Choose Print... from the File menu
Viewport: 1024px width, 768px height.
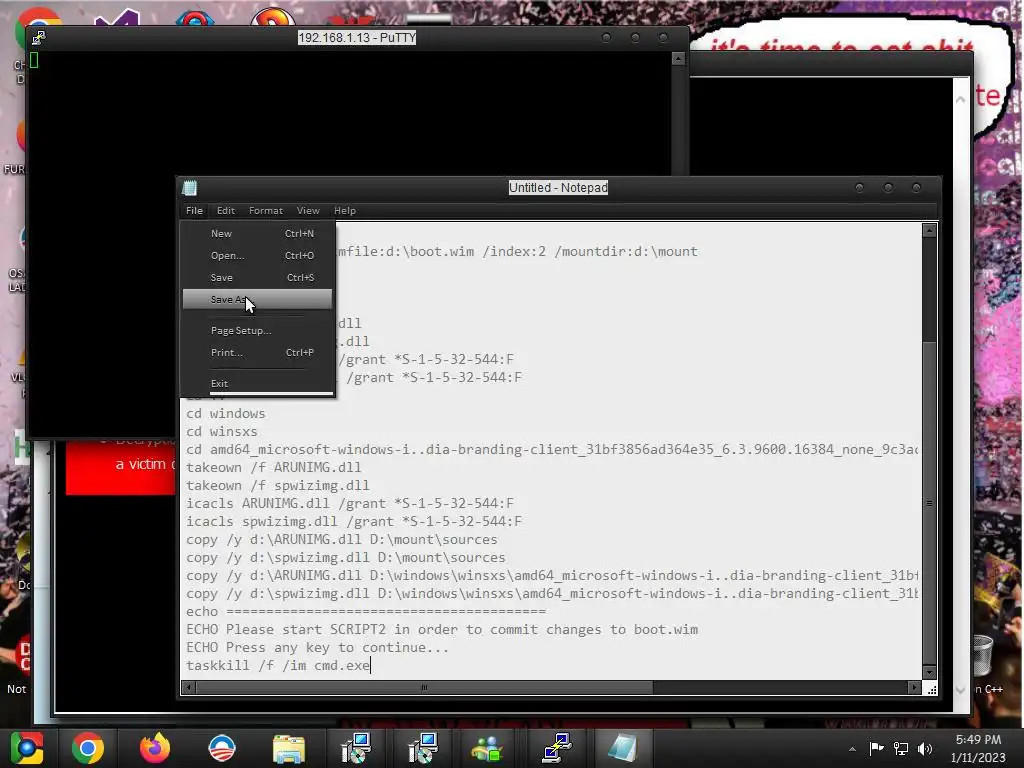click(x=257, y=353)
